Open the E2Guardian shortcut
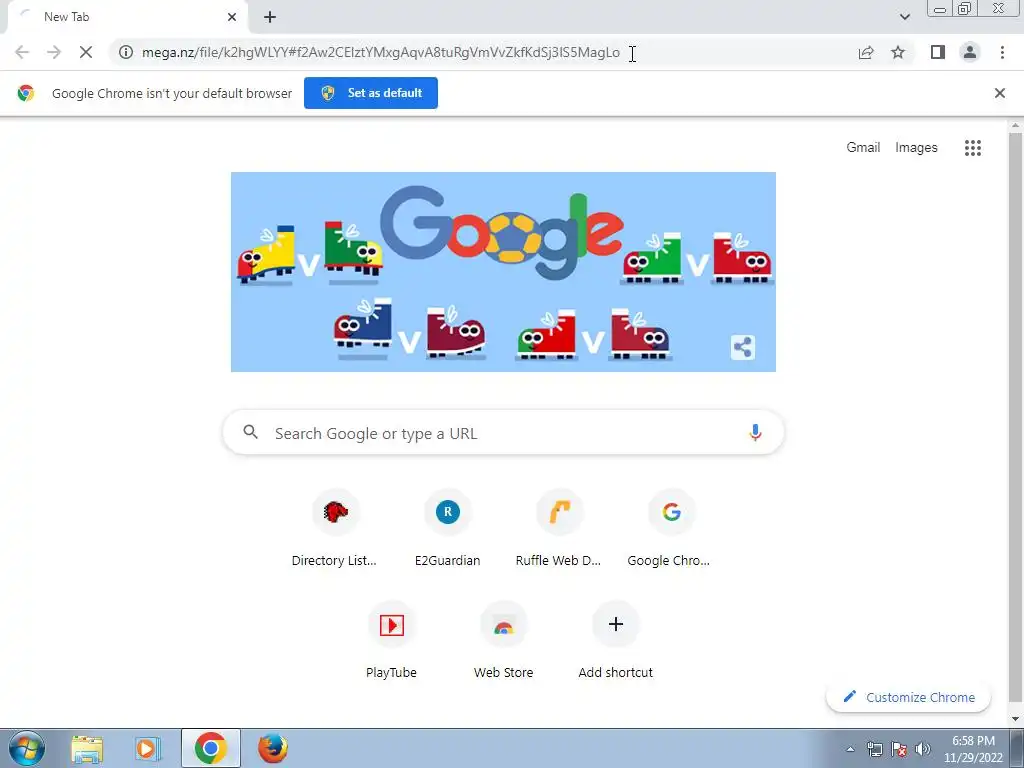 click(447, 530)
